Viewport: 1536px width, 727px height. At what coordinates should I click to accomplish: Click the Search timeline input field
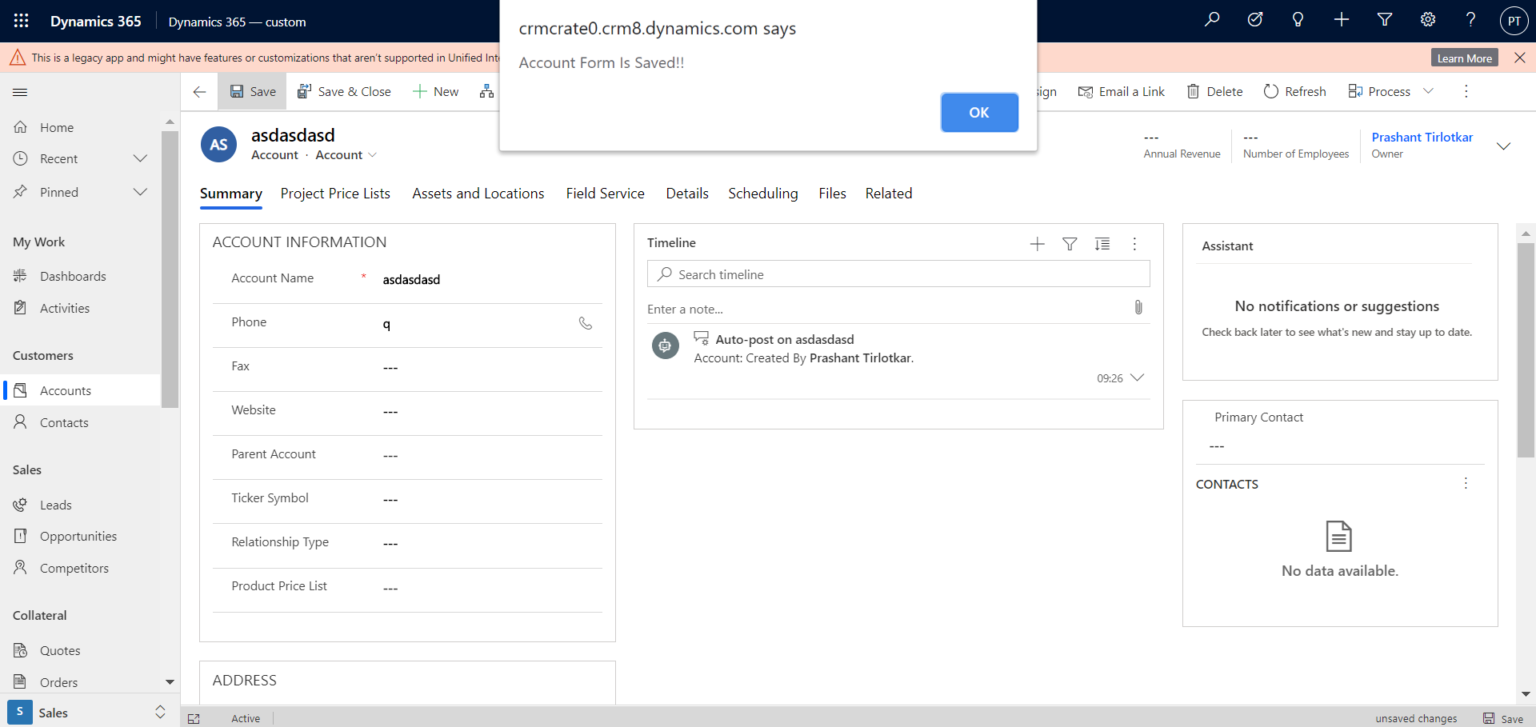pyautogui.click(x=898, y=274)
